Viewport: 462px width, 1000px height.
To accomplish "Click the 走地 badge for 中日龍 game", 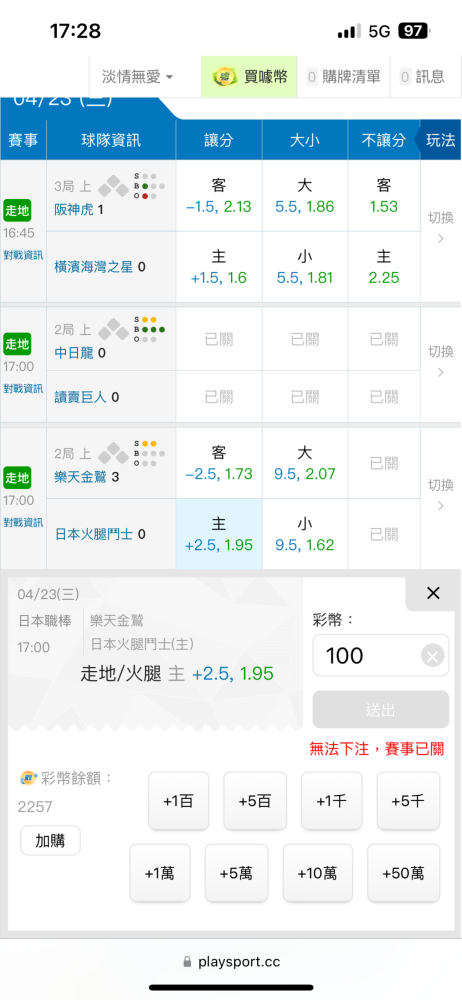I will (x=17, y=344).
